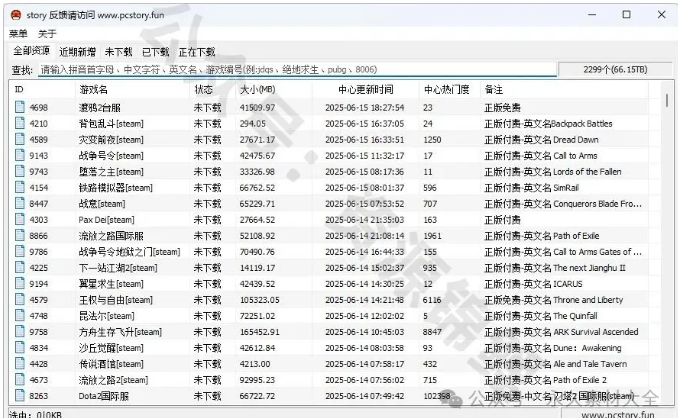This screenshot has height=418, width=678.
Task: Click the file icon for ID 4210
Action: tap(20, 123)
